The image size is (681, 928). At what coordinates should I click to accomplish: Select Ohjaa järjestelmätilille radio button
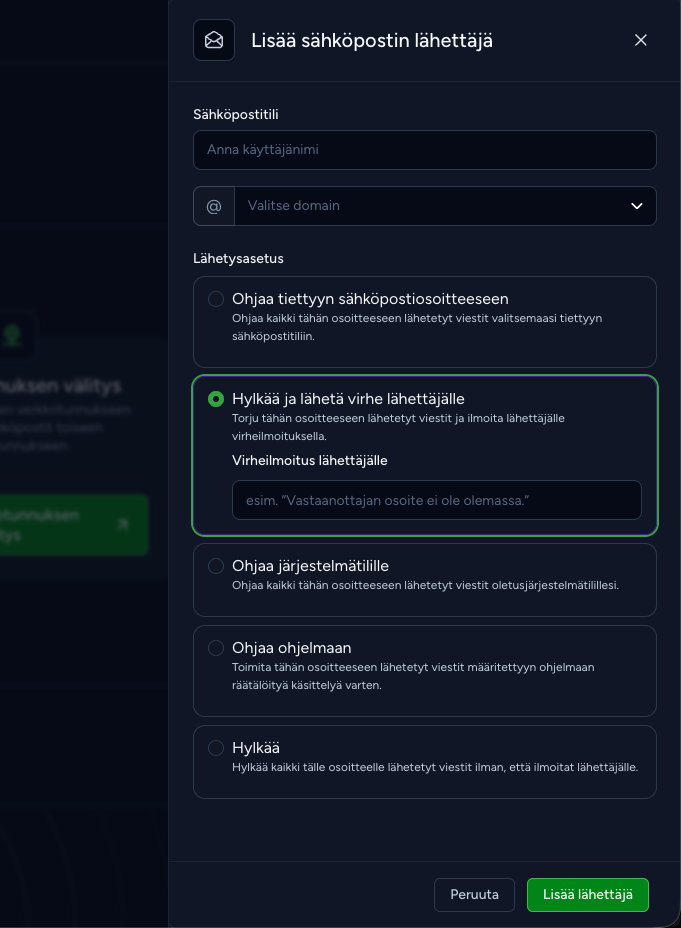(x=216, y=566)
